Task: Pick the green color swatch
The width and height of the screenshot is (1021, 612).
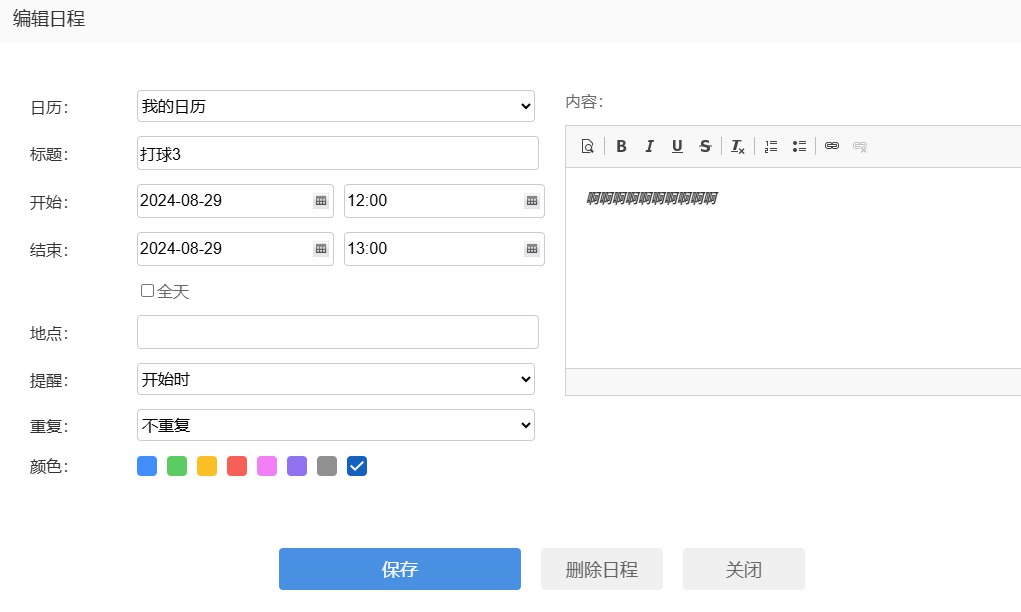Action: click(x=177, y=466)
